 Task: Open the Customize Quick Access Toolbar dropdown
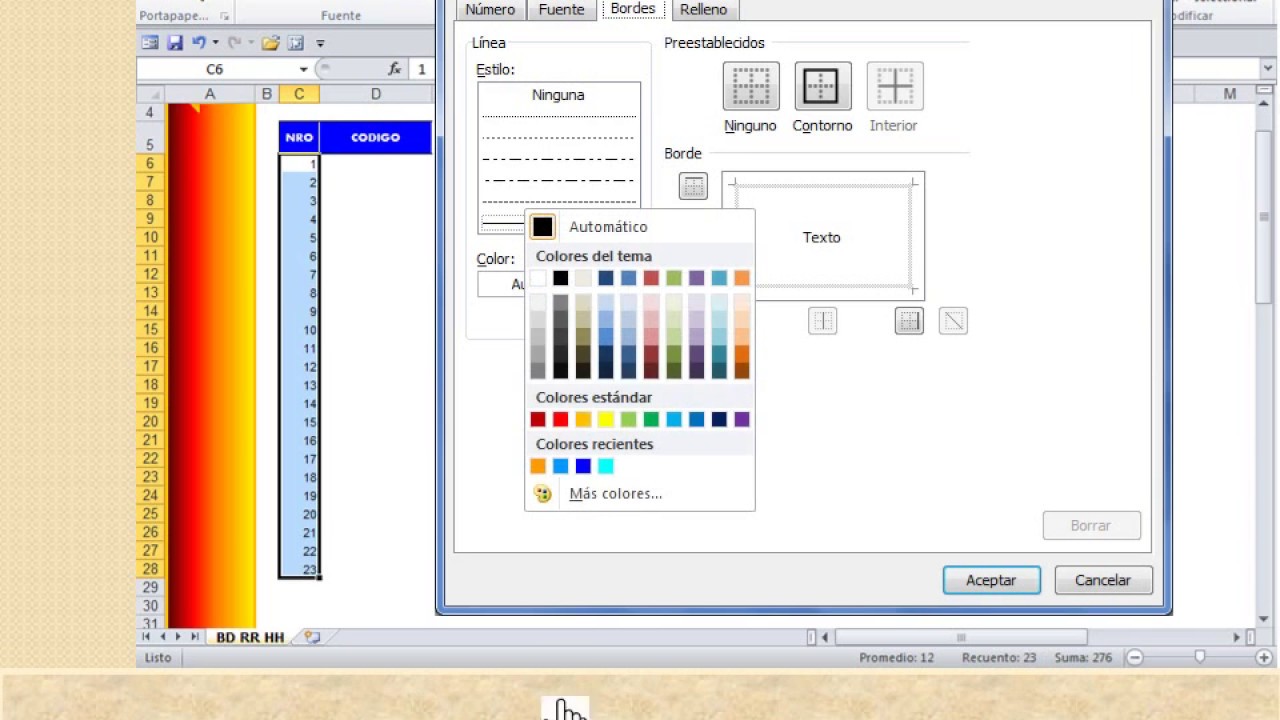tap(321, 43)
